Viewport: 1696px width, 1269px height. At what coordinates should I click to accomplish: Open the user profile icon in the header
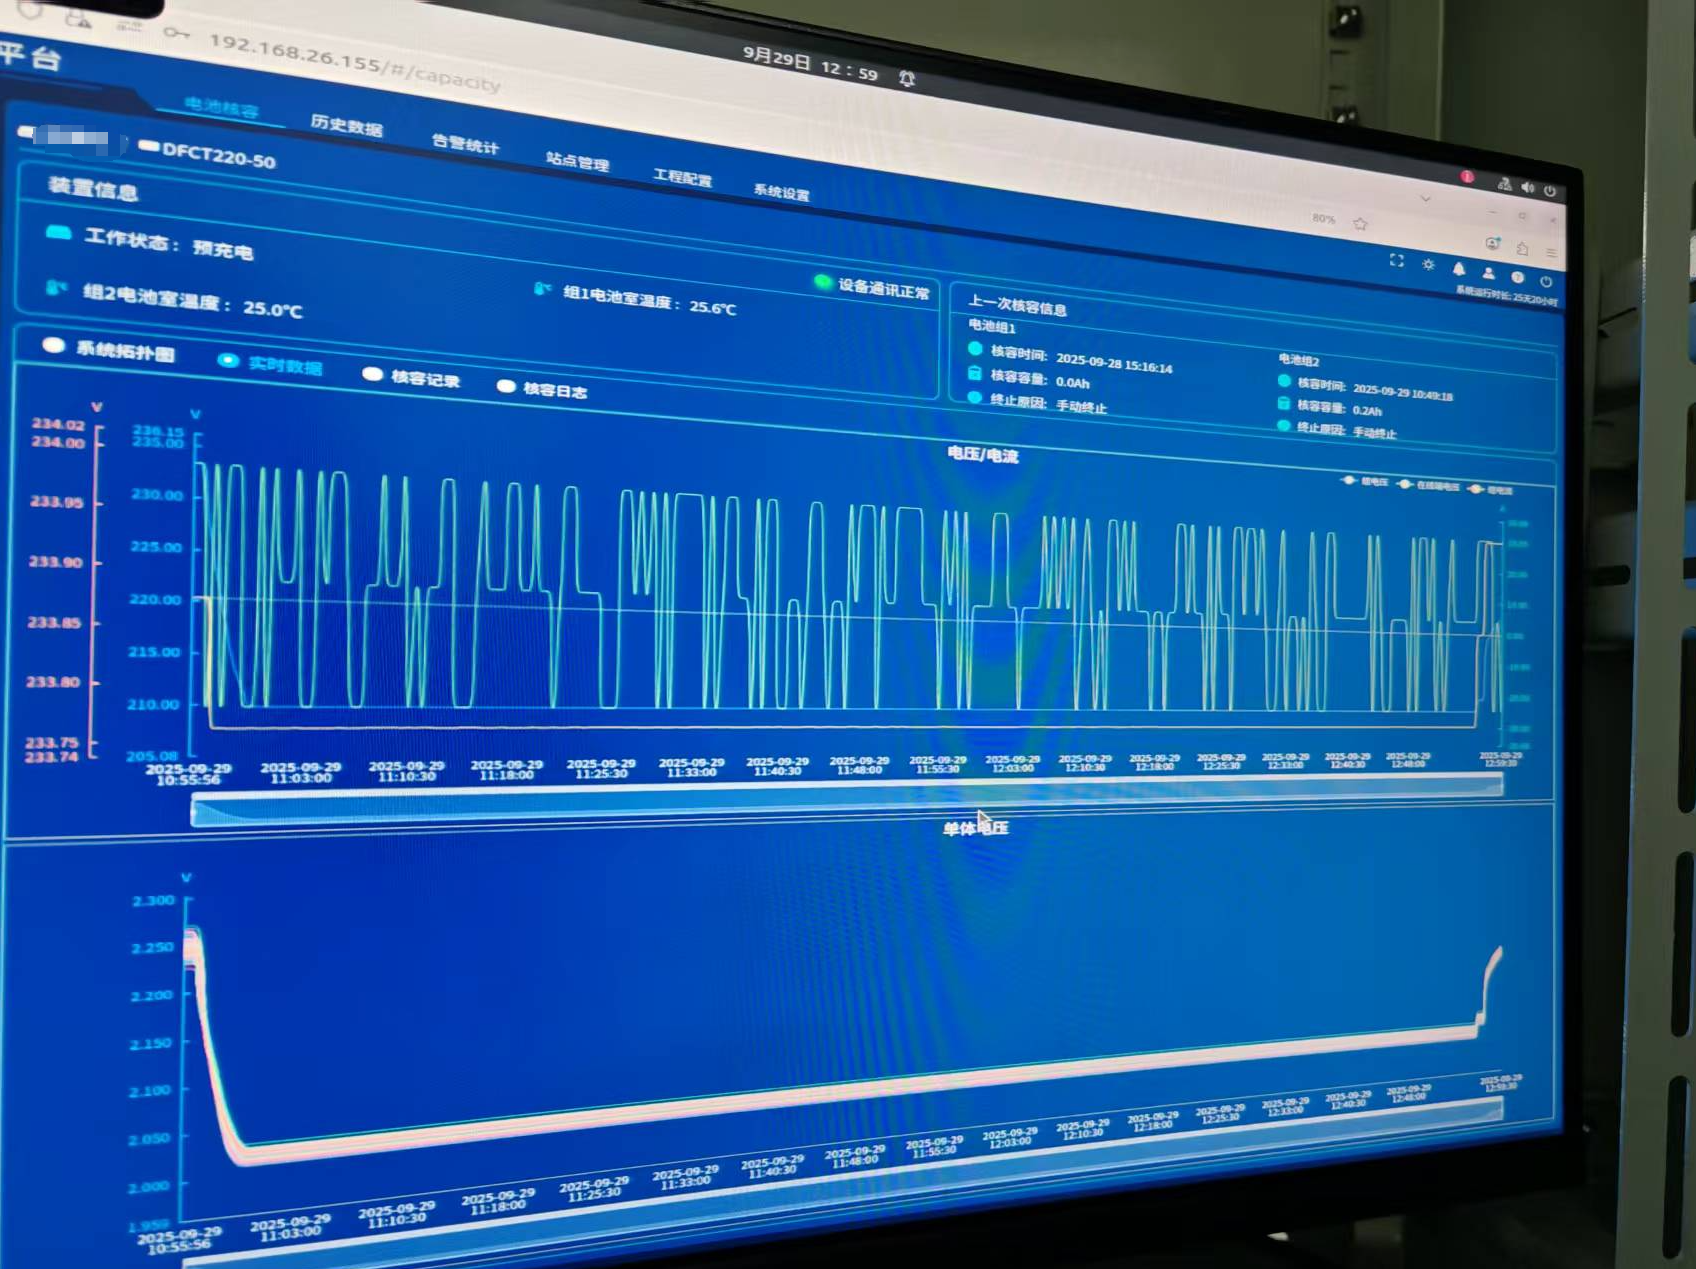point(1488,273)
